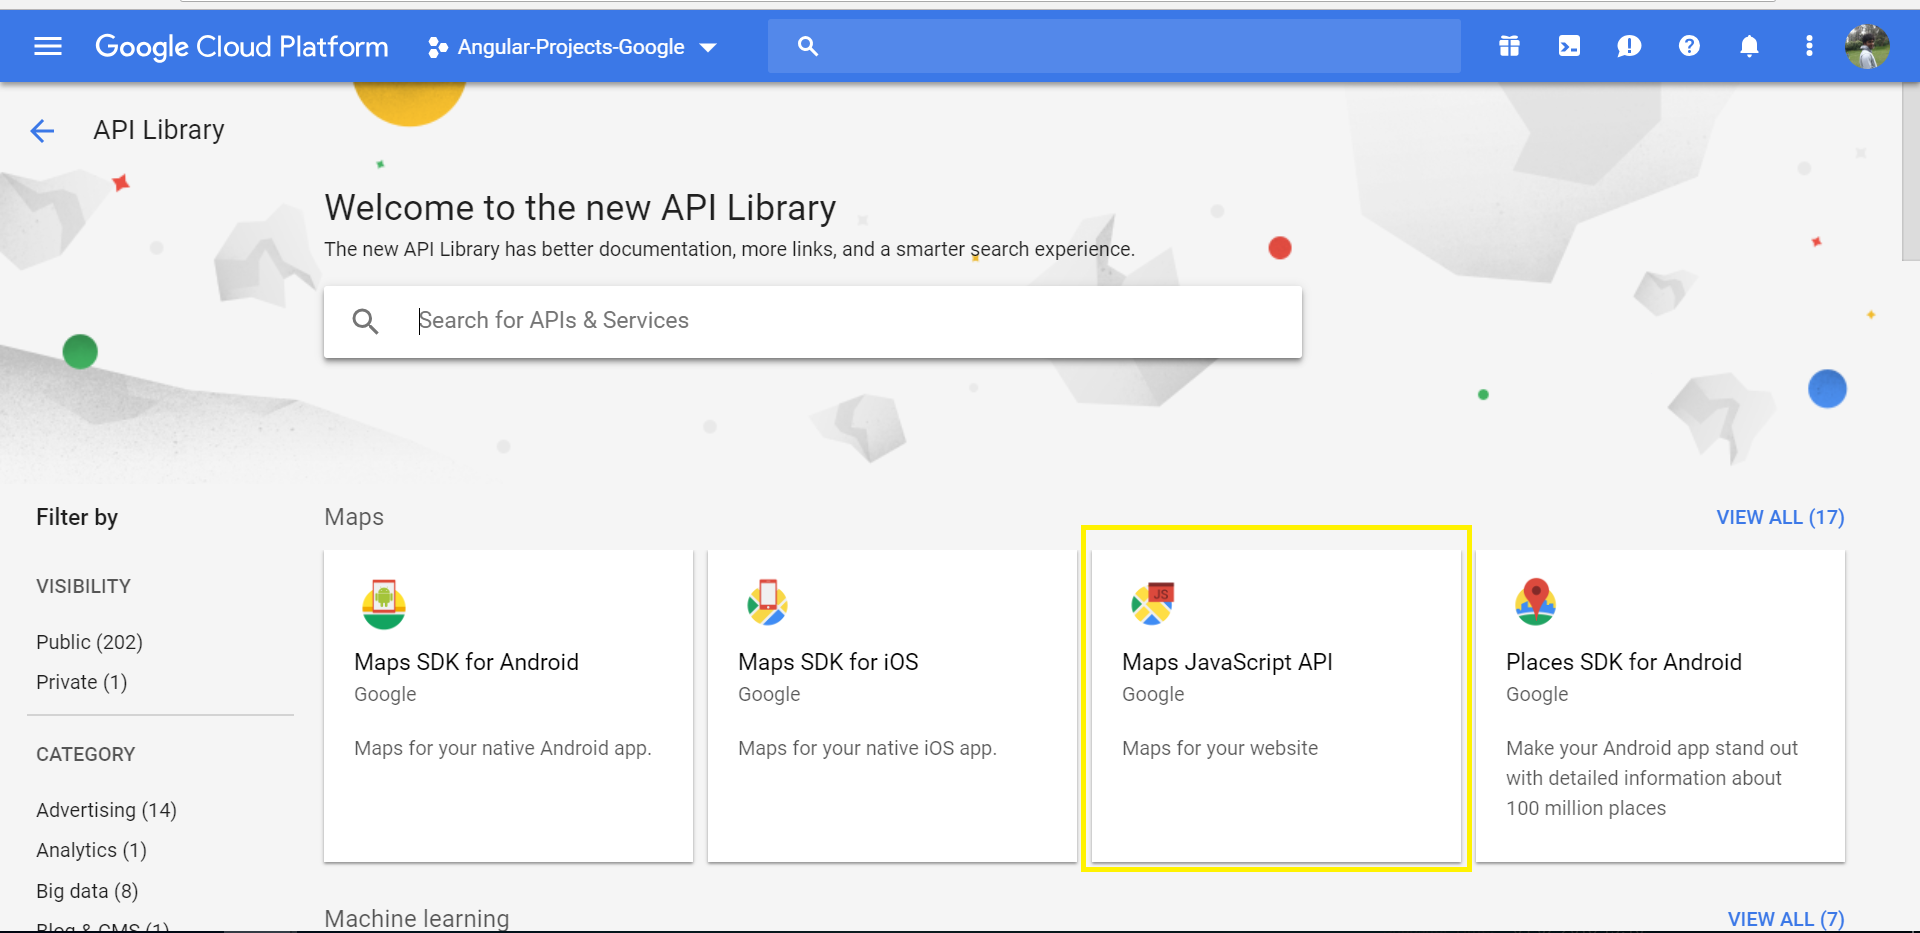Click the 'Maps for your website' description
Screen dimensions: 1920x933
click(x=1220, y=748)
